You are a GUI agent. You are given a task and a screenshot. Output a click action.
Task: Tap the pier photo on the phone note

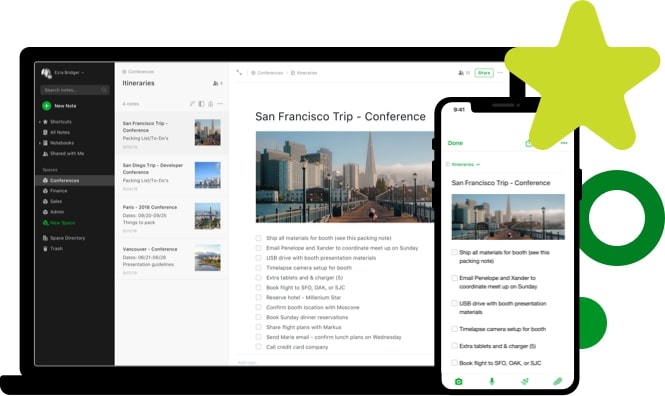[x=508, y=217]
